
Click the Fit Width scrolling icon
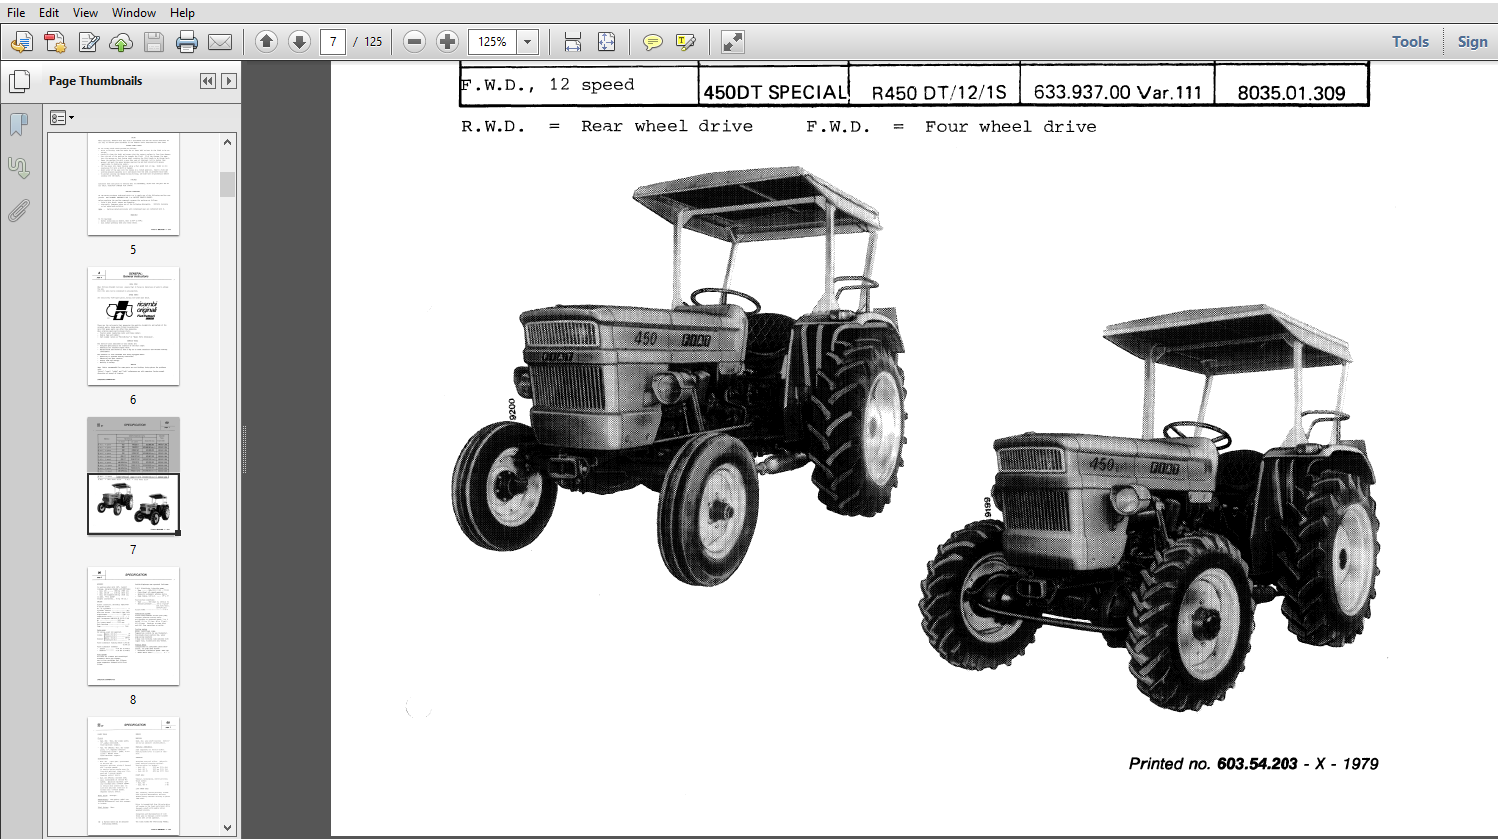pyautogui.click(x=572, y=42)
